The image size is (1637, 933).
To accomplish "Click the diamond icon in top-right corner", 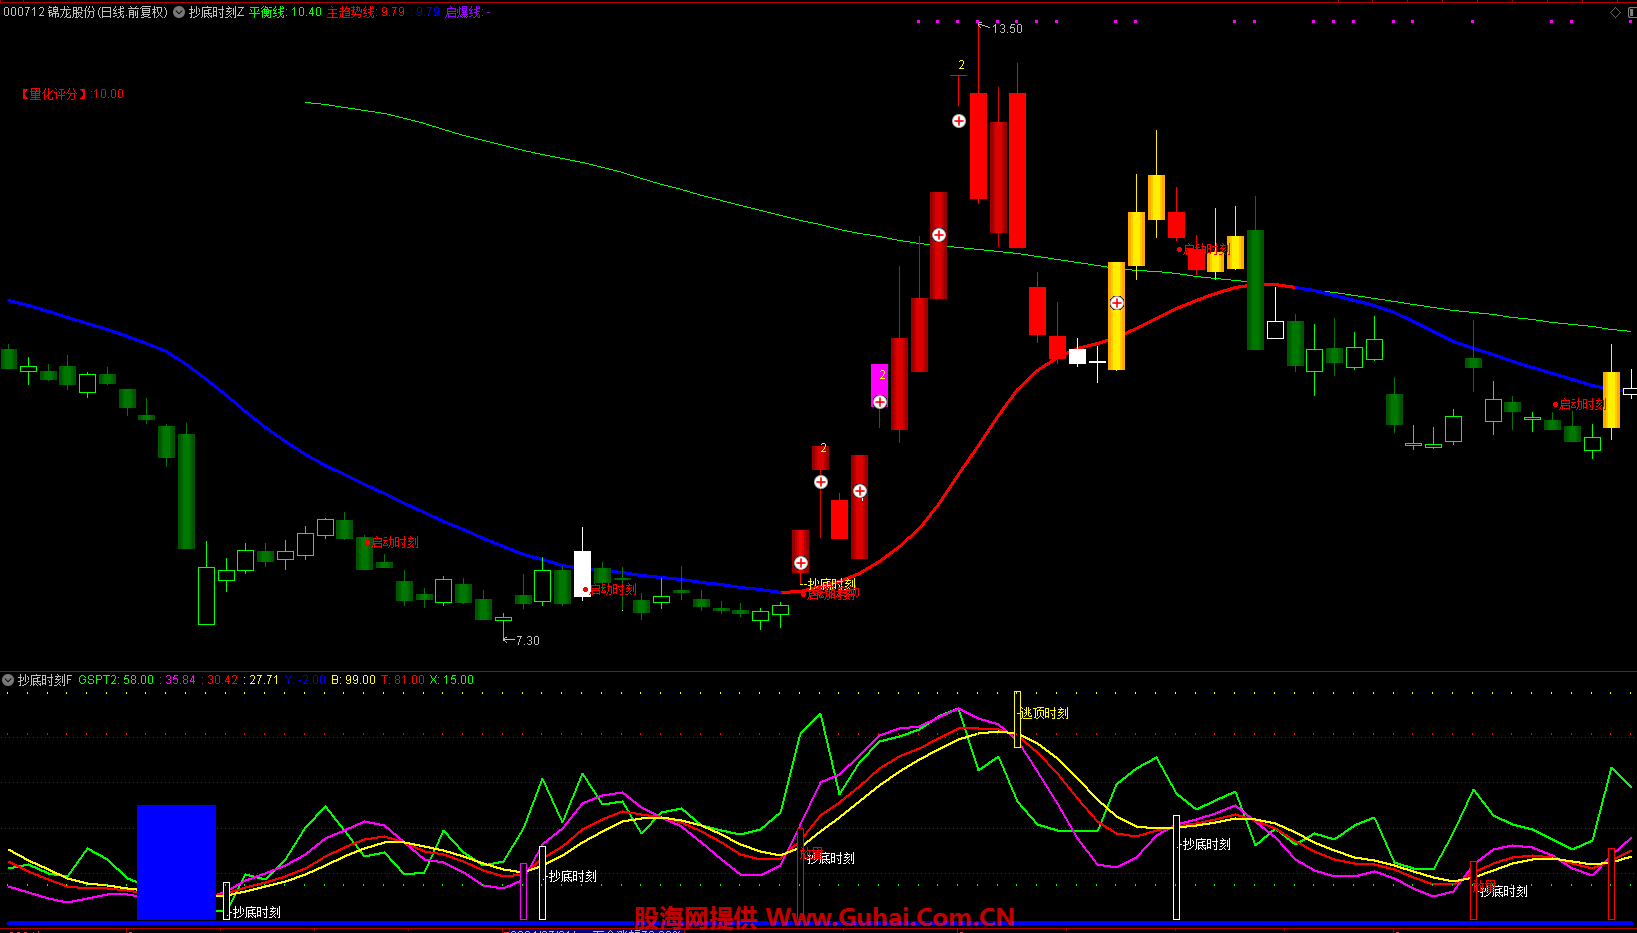I will [1615, 12].
